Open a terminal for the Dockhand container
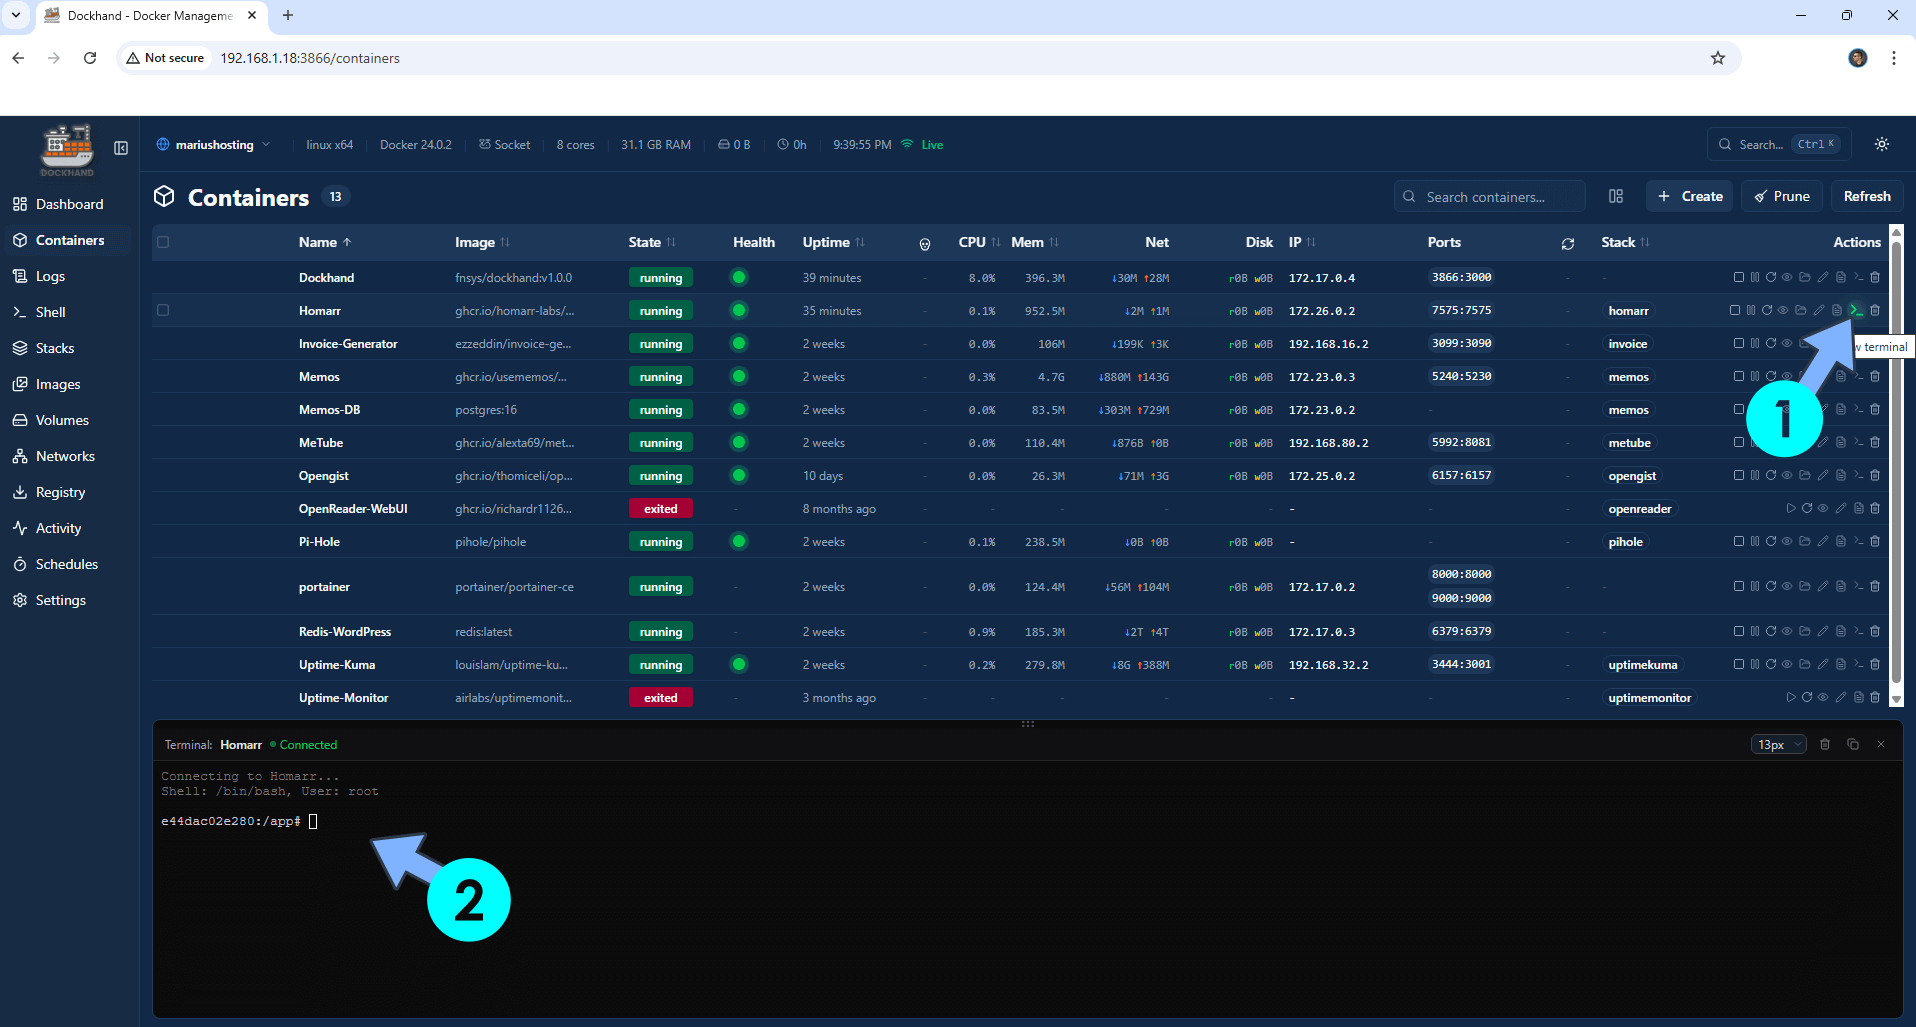The image size is (1916, 1027). (1857, 277)
